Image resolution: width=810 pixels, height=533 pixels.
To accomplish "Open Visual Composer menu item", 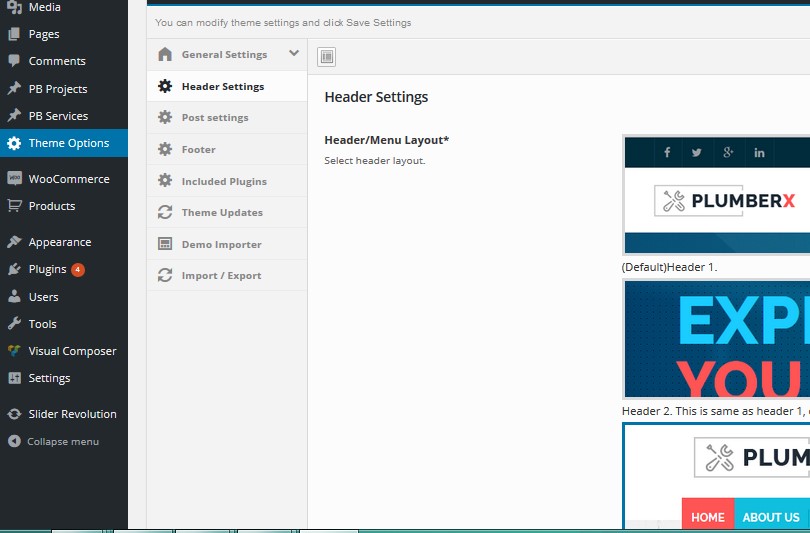I will click(x=64, y=351).
